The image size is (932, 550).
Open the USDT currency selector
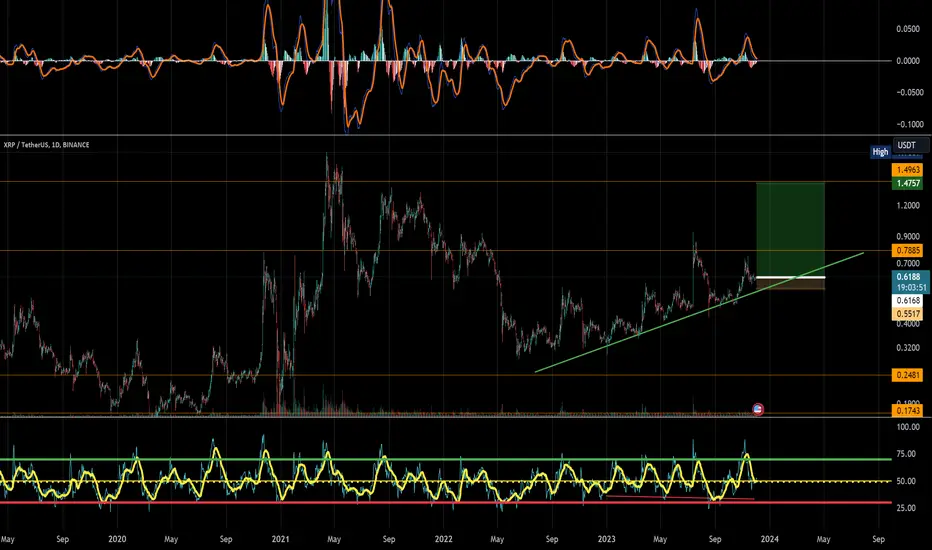(x=910, y=145)
